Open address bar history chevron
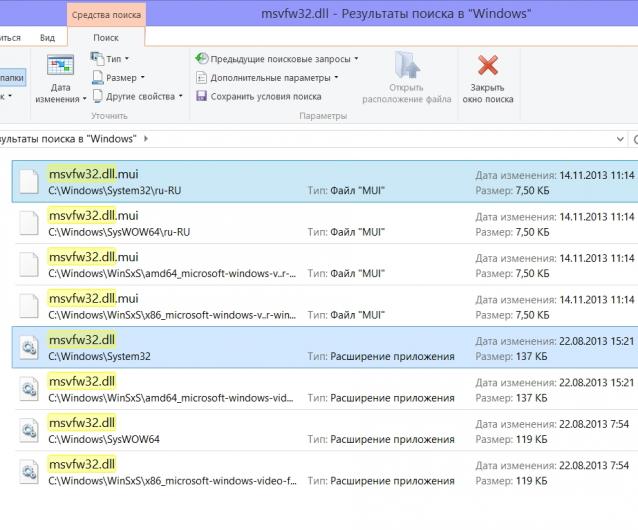Screen dimensions: 638x530 620,139
